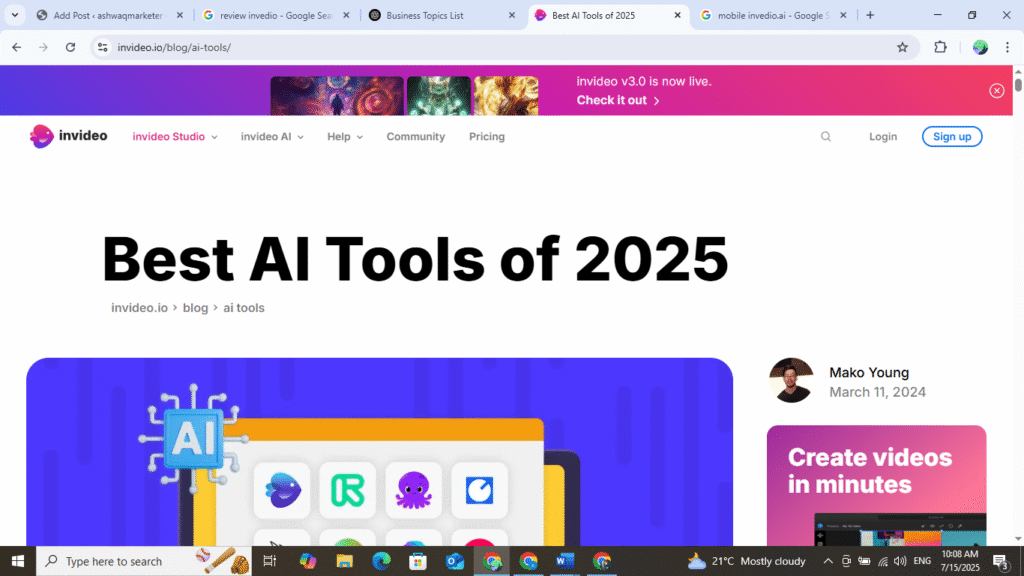1024x576 pixels.
Task: Reload the page using the refresh icon
Action: [70, 47]
